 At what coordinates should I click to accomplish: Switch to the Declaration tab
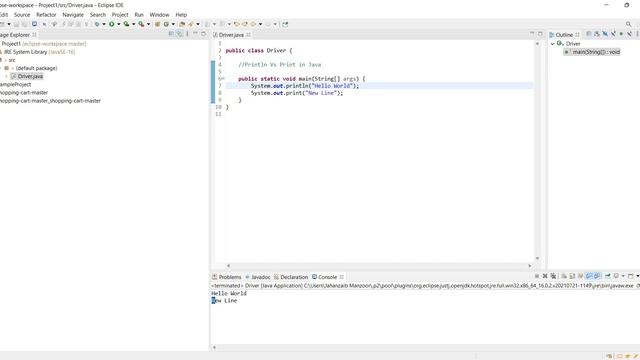291,277
